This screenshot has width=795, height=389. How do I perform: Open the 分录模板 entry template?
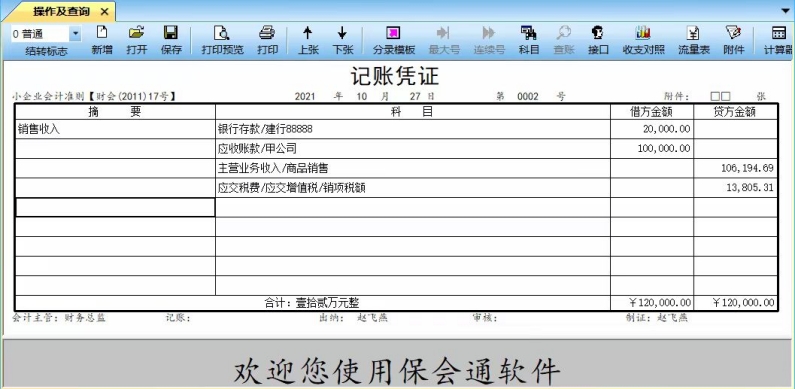coord(393,40)
